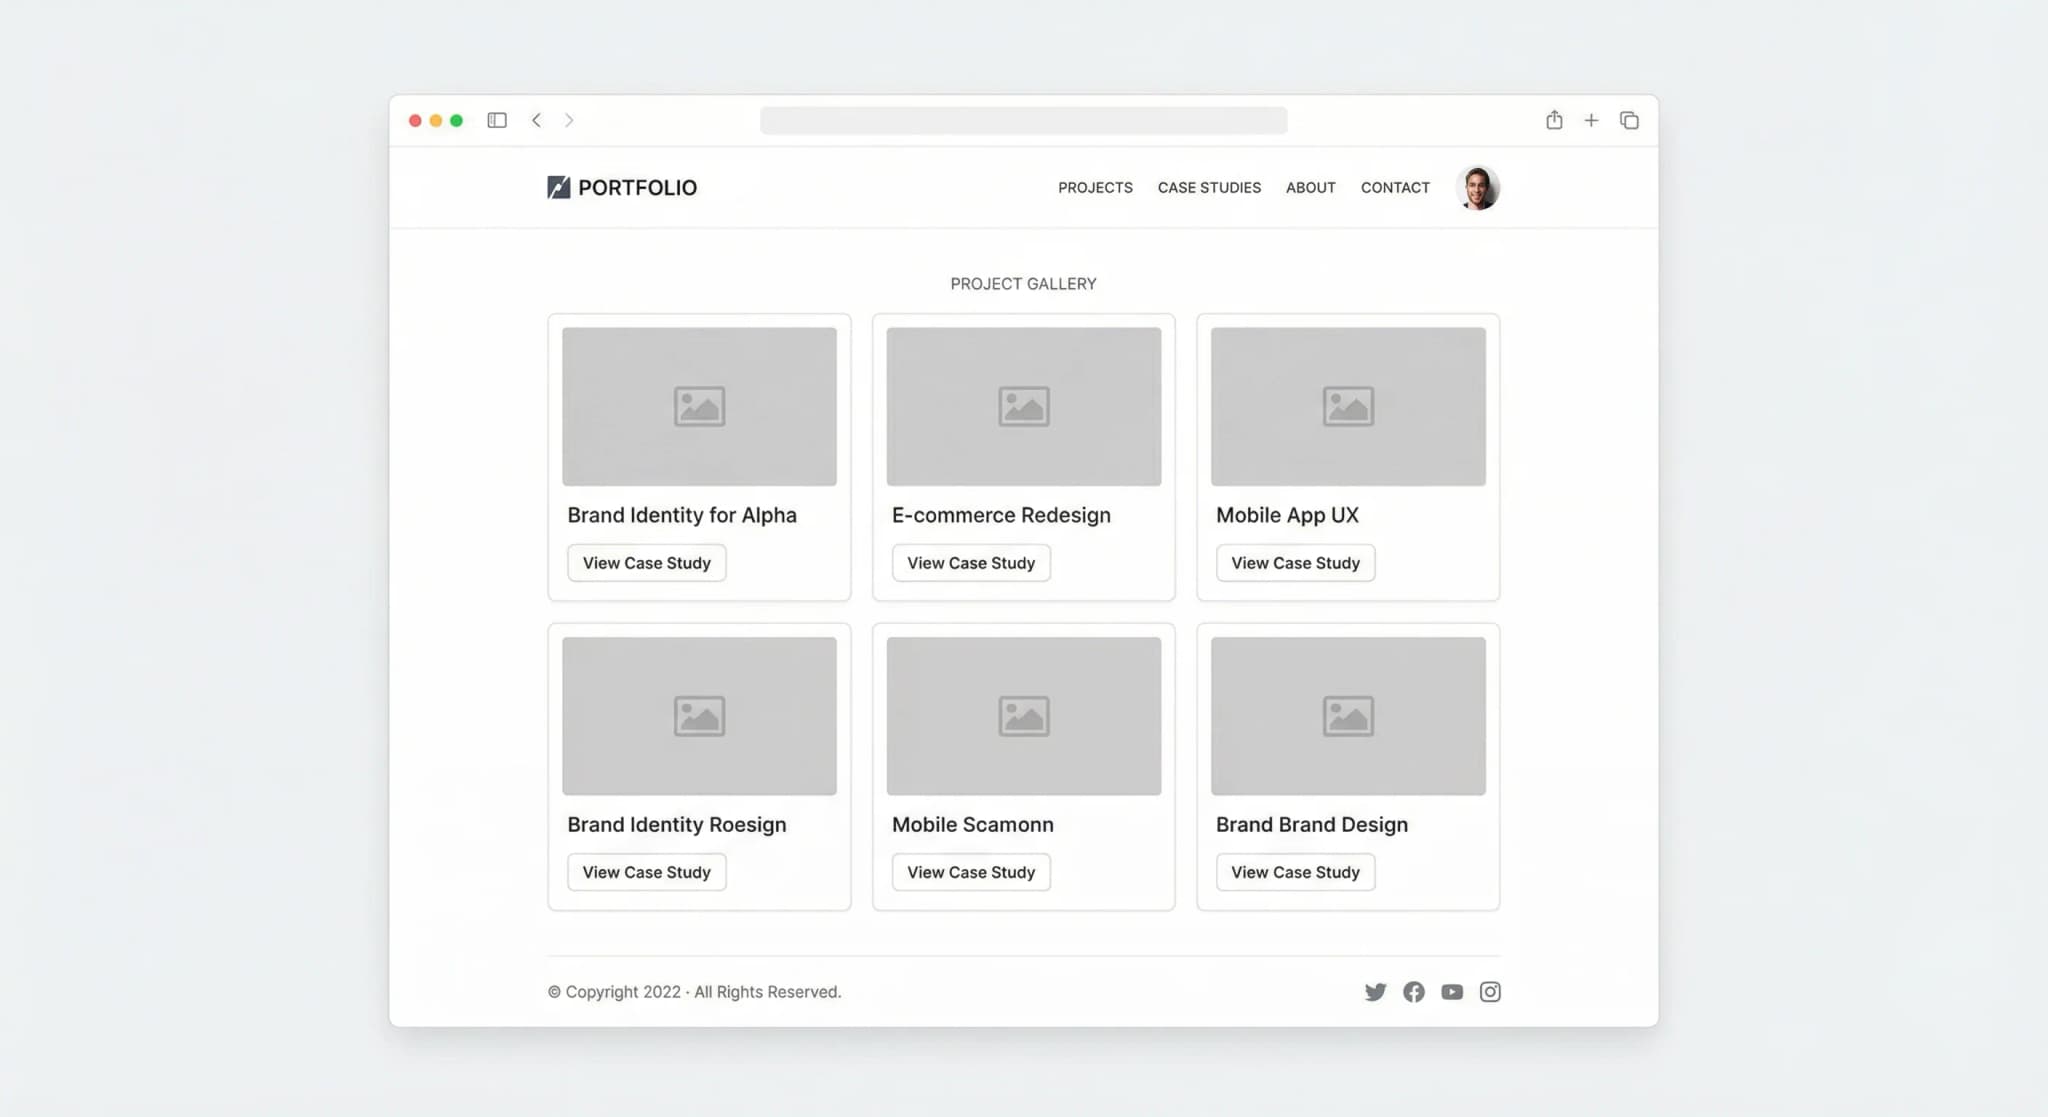
Task: Toggle the browser sidebar icon
Action: (496, 120)
